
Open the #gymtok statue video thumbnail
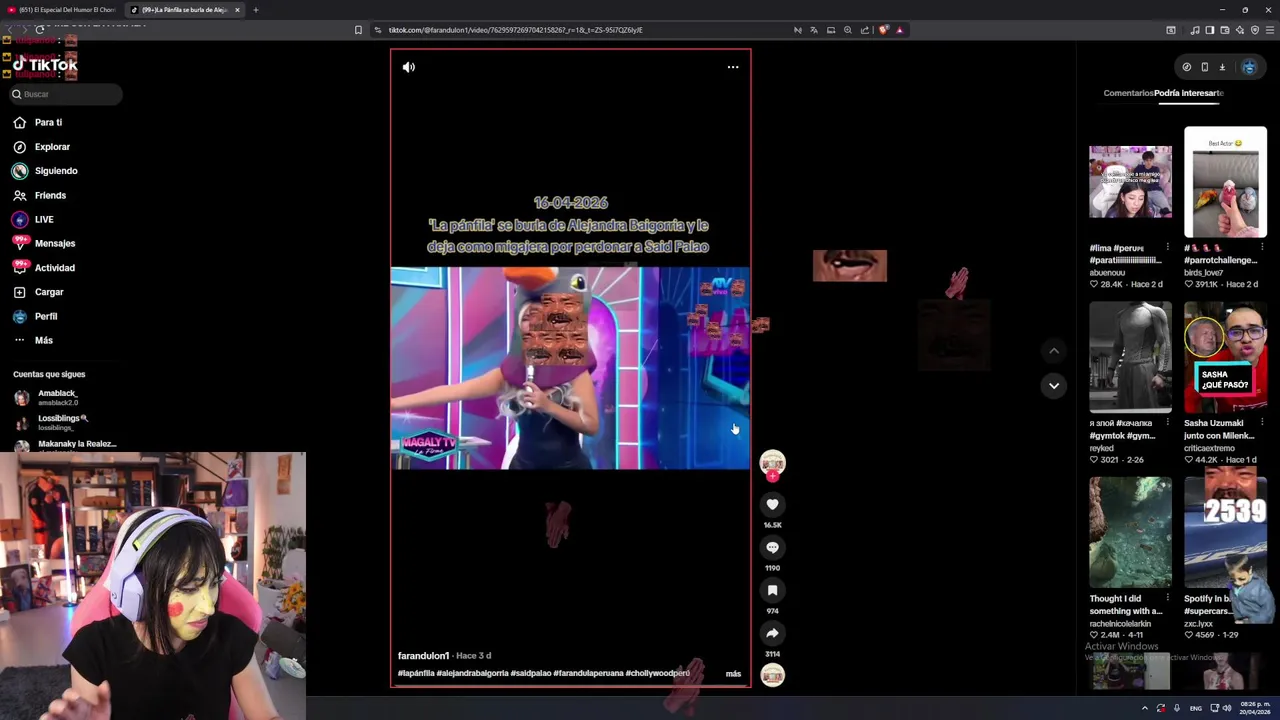click(x=1130, y=357)
